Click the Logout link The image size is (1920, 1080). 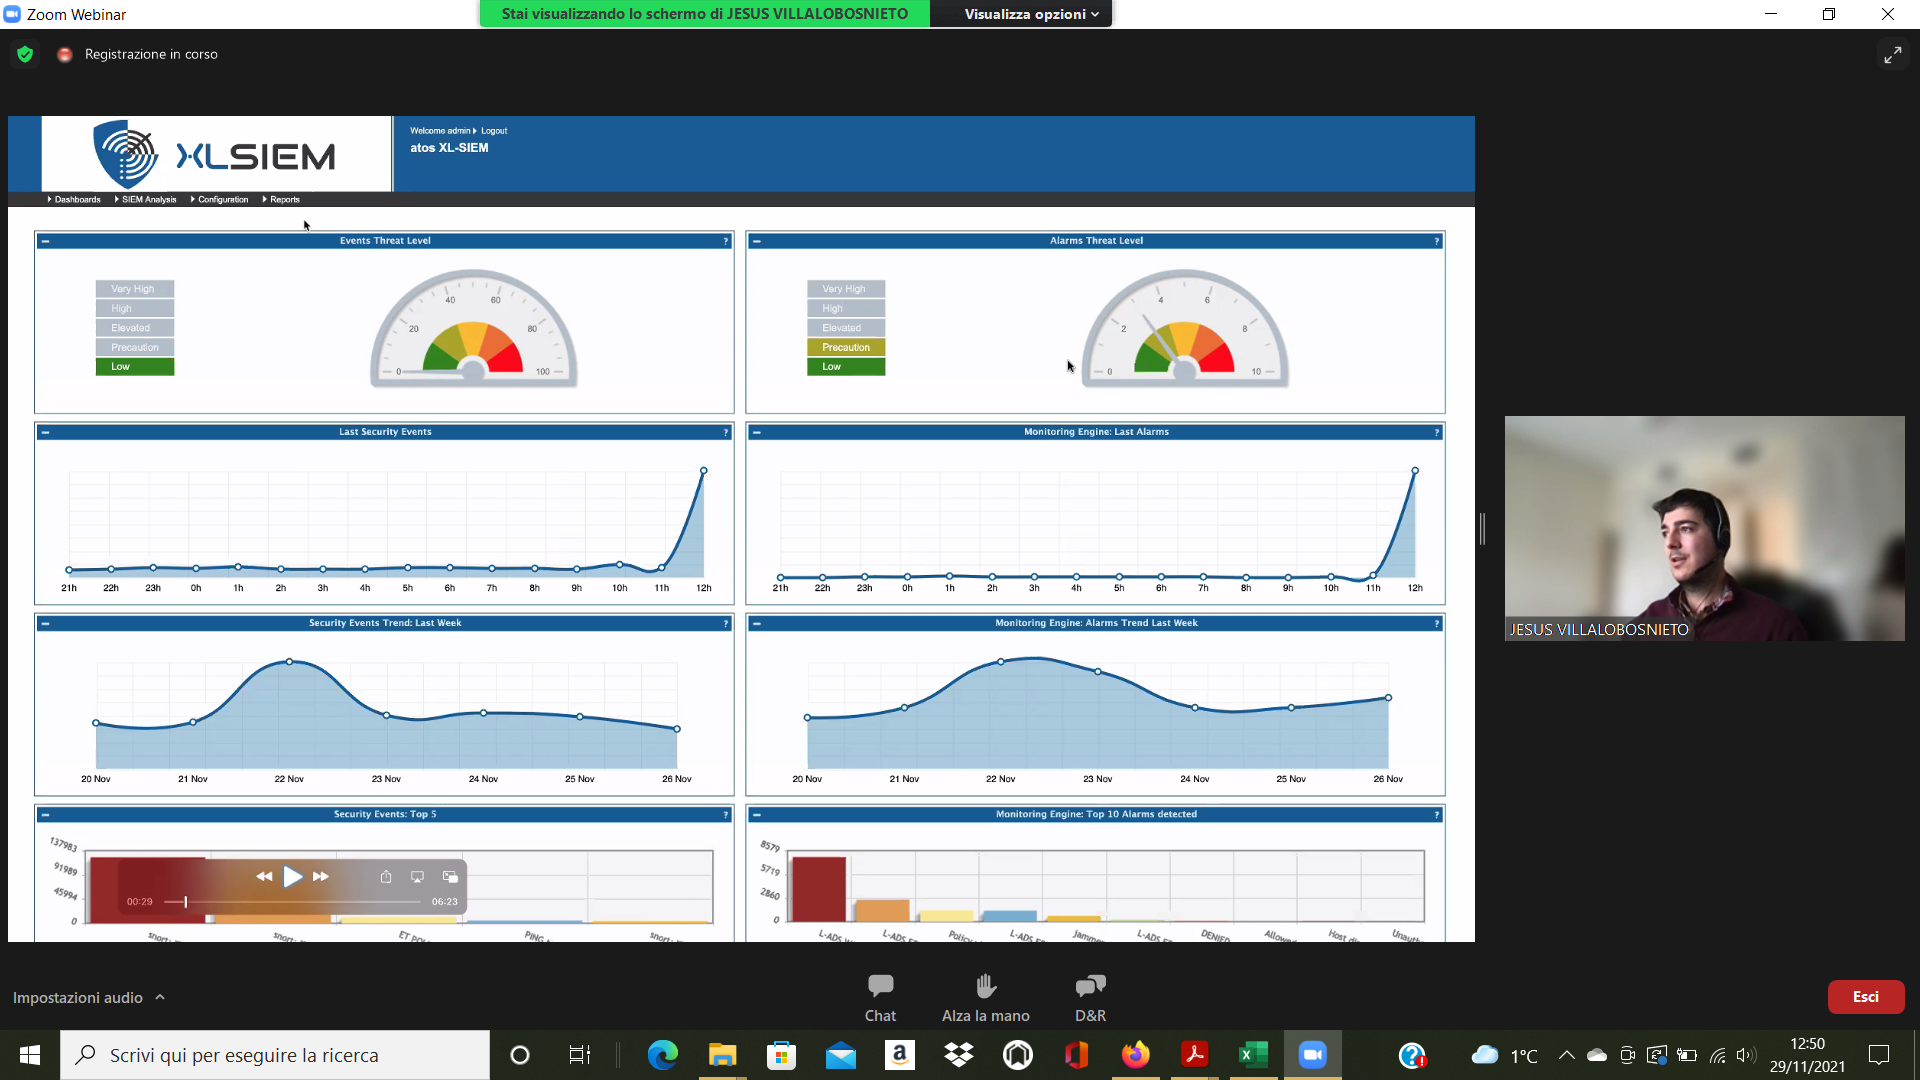[494, 131]
